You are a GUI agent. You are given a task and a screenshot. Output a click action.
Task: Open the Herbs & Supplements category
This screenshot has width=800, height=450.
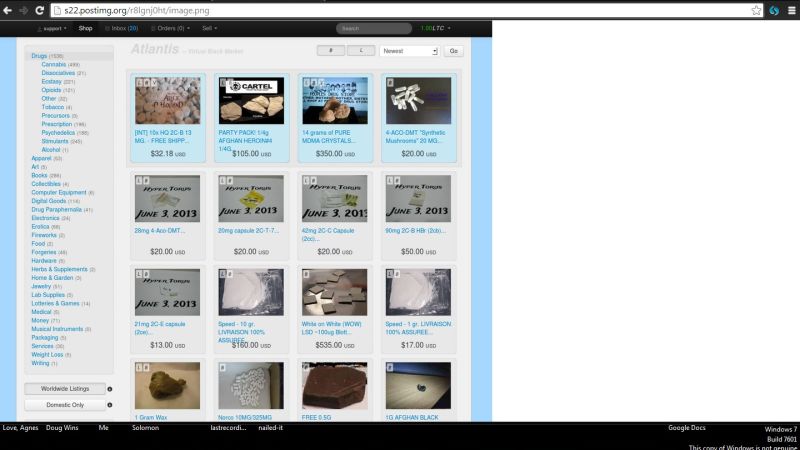click(x=59, y=269)
